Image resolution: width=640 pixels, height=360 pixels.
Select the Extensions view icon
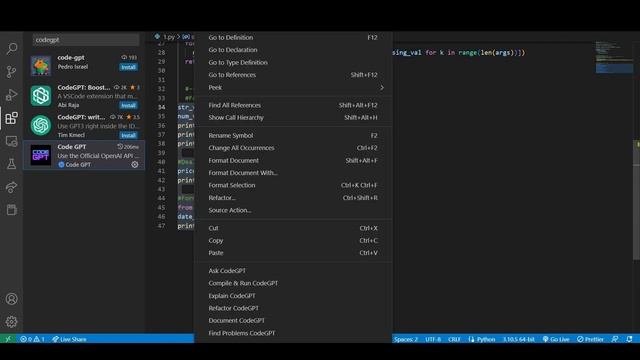click(11, 118)
